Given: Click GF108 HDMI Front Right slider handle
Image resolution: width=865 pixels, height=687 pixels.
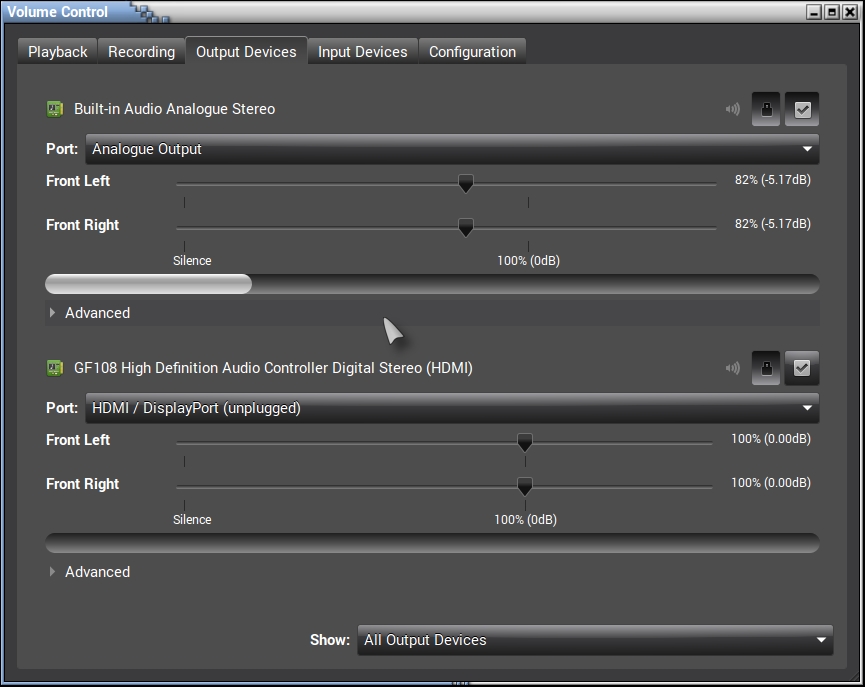Looking at the screenshot, I should [524, 486].
